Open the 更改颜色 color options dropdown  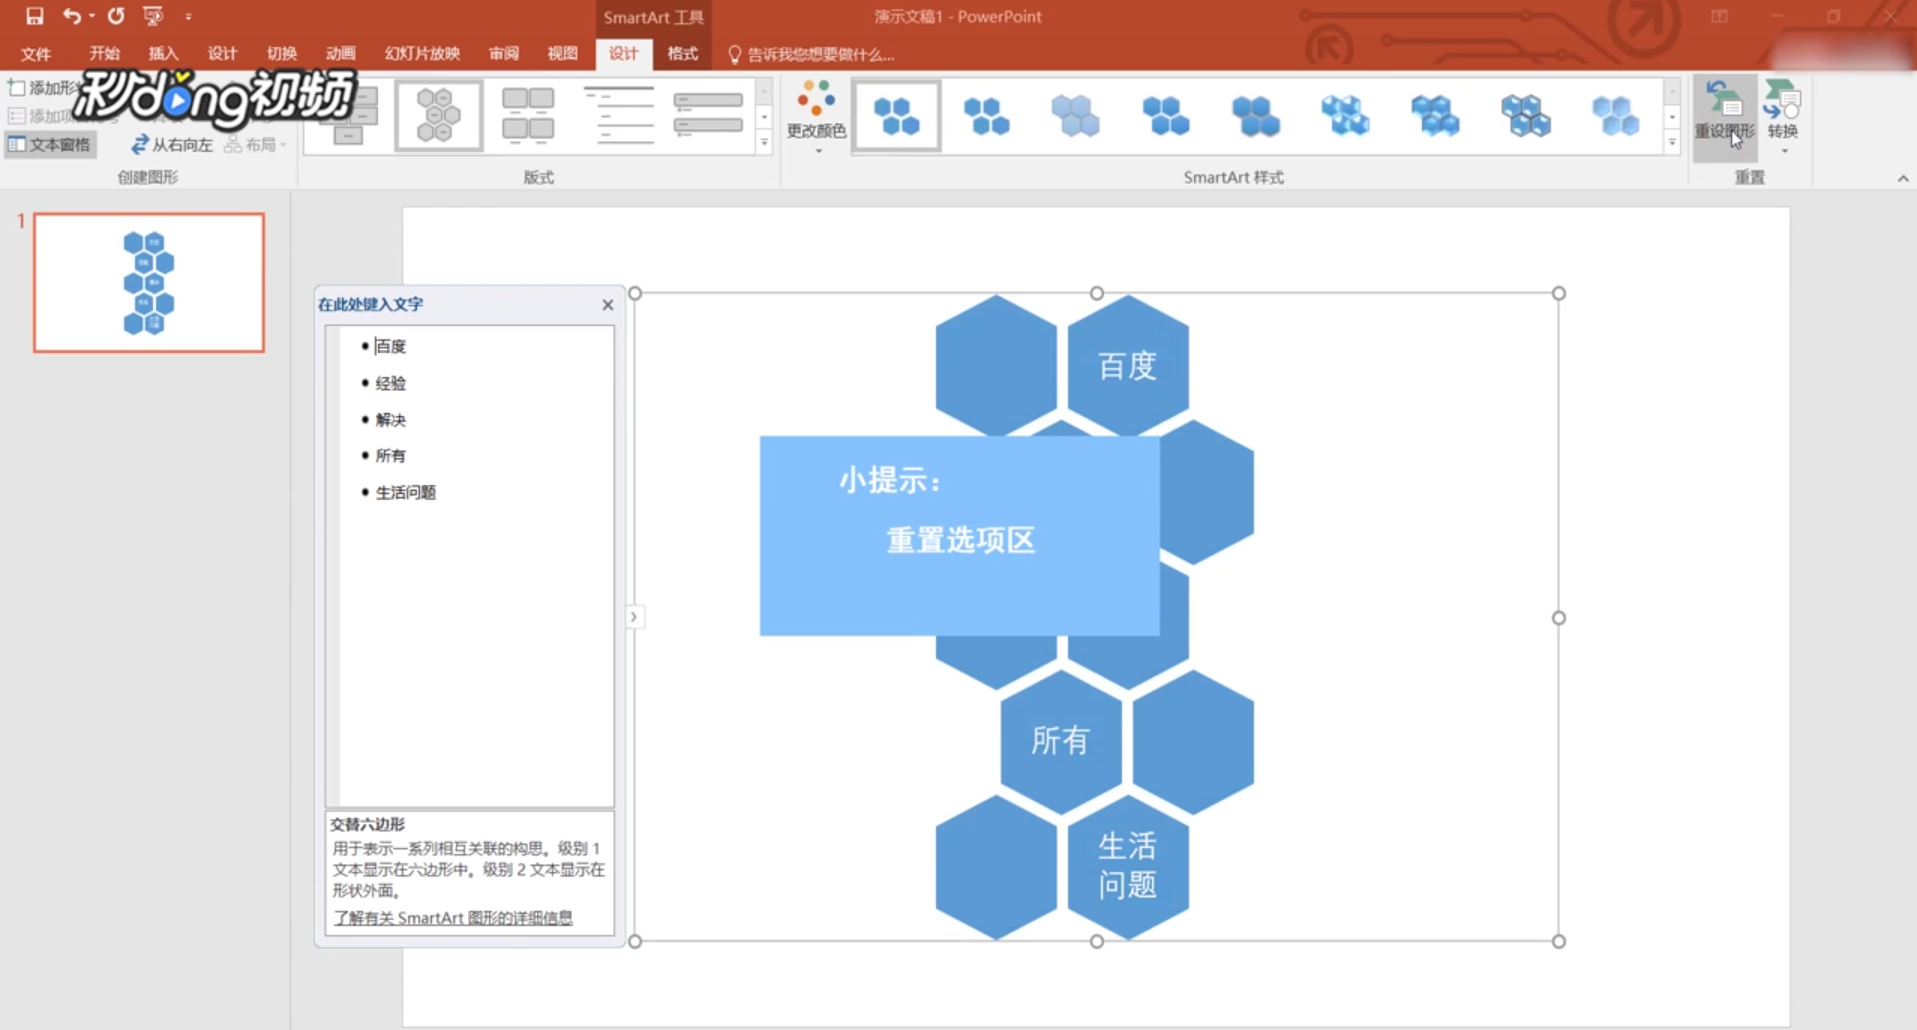(816, 116)
